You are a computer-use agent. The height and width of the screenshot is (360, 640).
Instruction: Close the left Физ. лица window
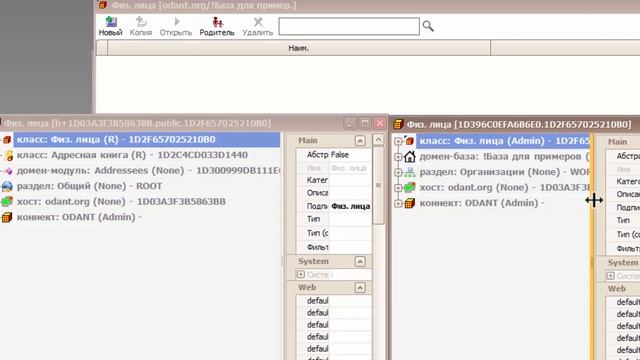(380, 123)
